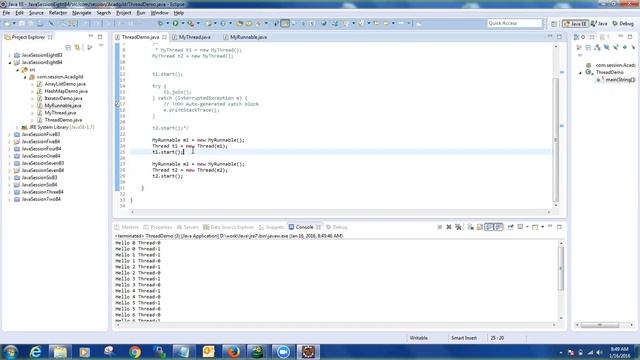The width and height of the screenshot is (640, 360).
Task: Toggle Show Console When Standard Out Changes
Action: pyautogui.click(x=489, y=227)
